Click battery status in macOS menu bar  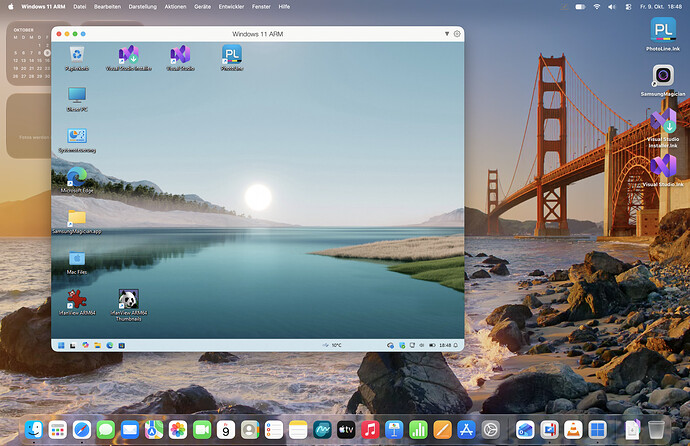coord(580,7)
